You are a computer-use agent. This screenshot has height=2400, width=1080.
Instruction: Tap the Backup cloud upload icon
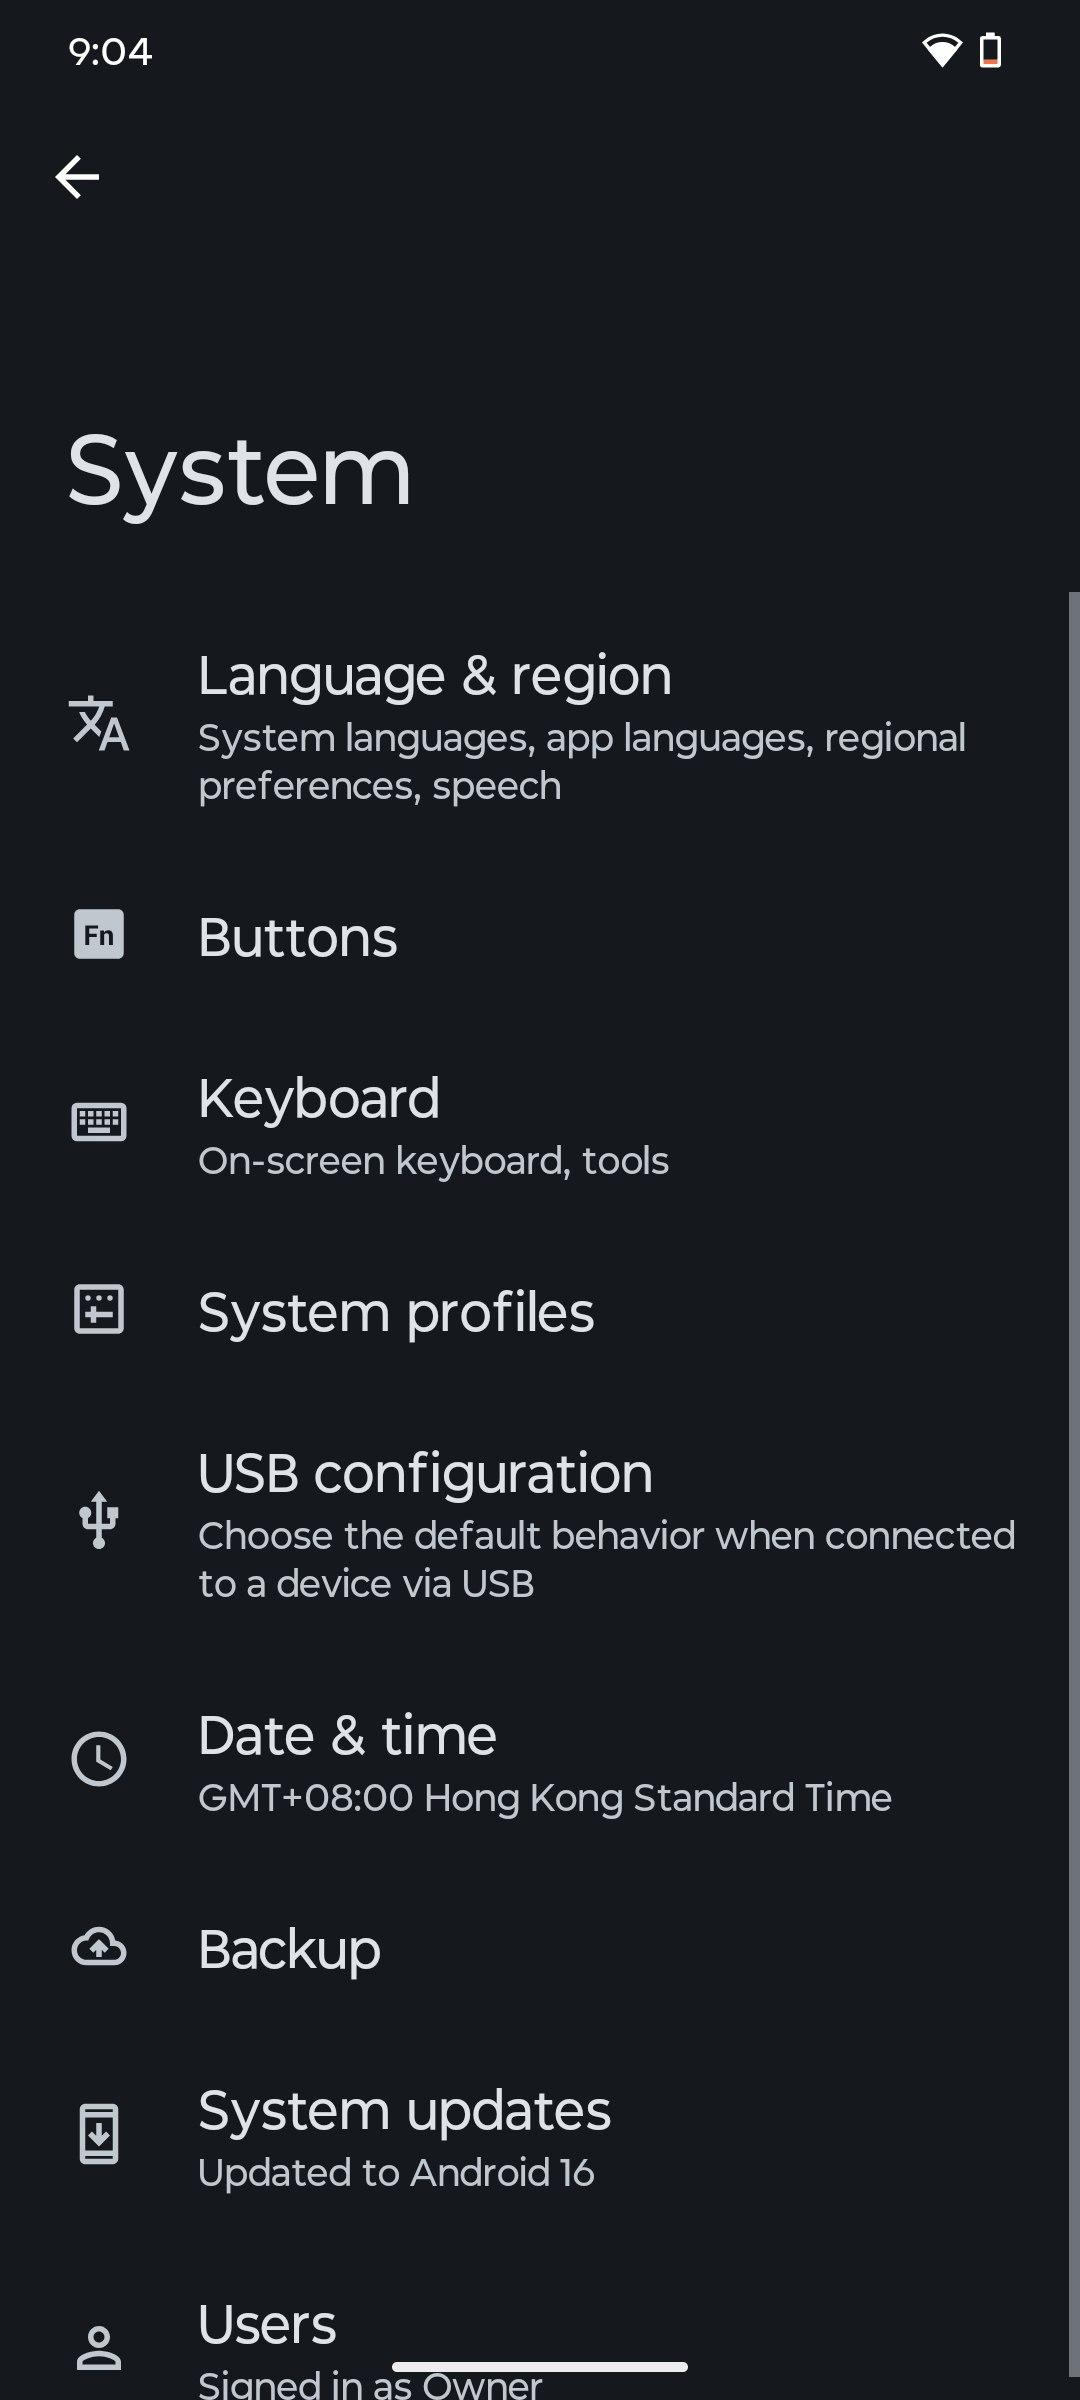99,1948
